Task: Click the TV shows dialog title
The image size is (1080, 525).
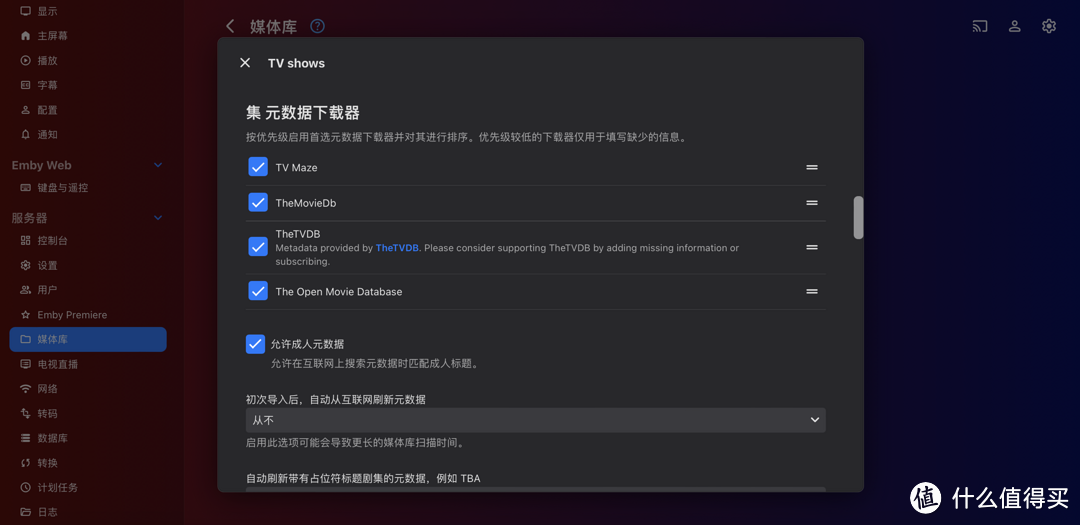Action: coord(296,63)
